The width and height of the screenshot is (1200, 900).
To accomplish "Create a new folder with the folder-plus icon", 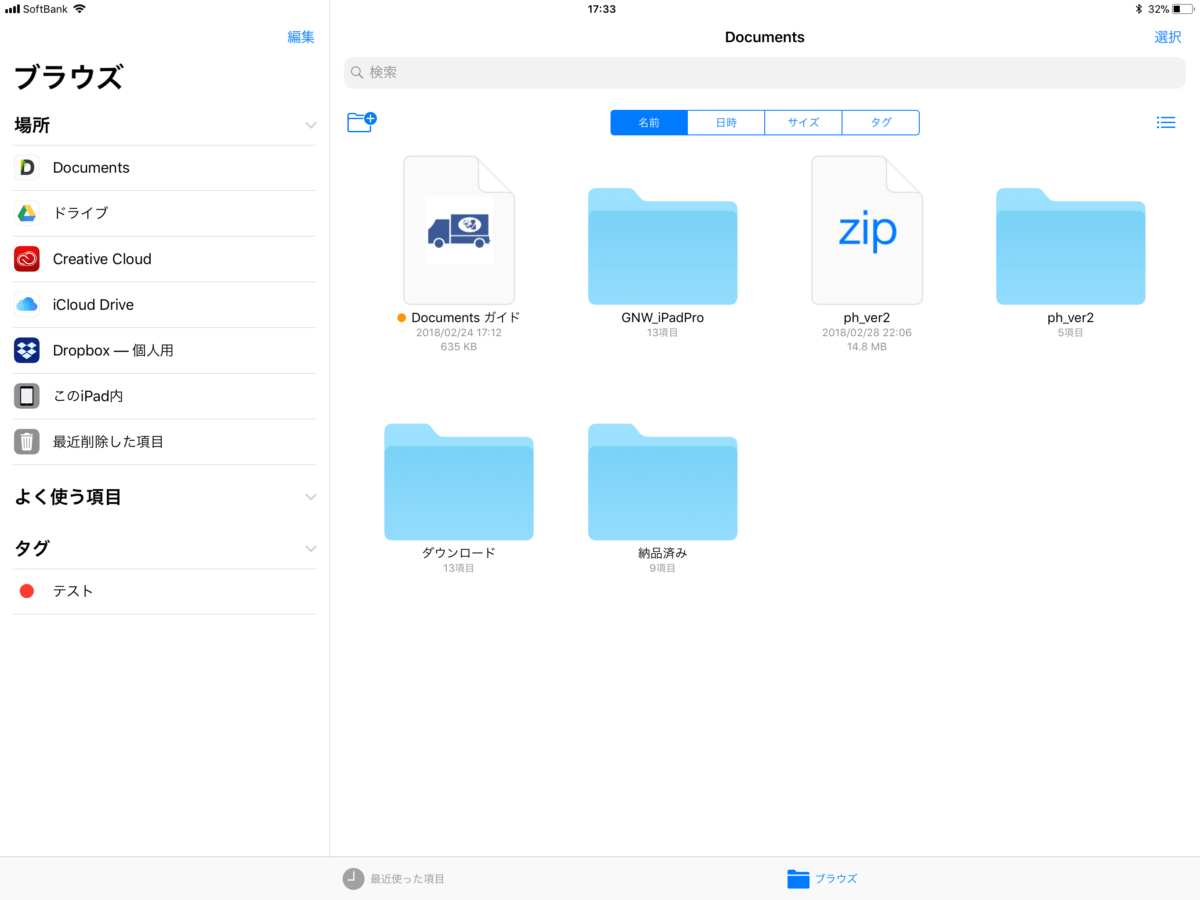I will tap(361, 122).
